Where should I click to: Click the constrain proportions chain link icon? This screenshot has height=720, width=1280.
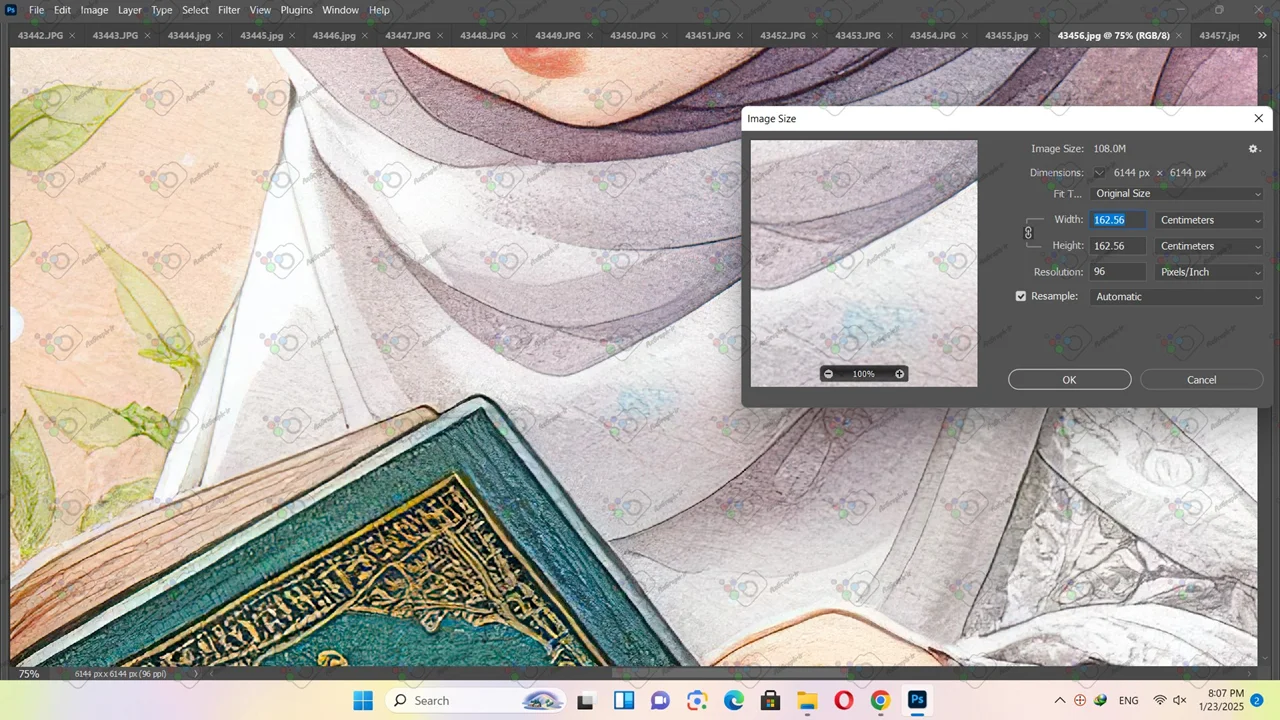pyautogui.click(x=1028, y=233)
